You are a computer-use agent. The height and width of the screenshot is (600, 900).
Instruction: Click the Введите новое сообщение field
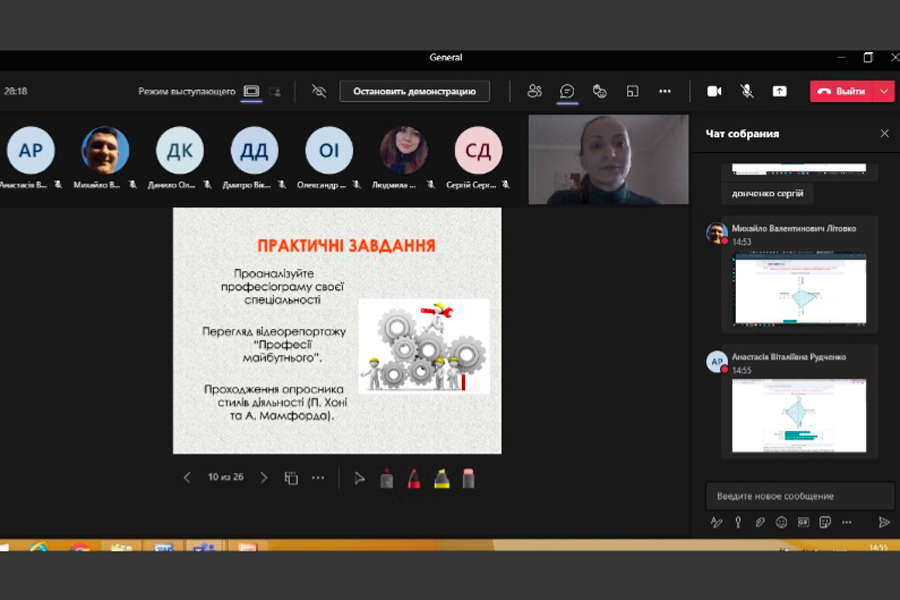tap(798, 496)
